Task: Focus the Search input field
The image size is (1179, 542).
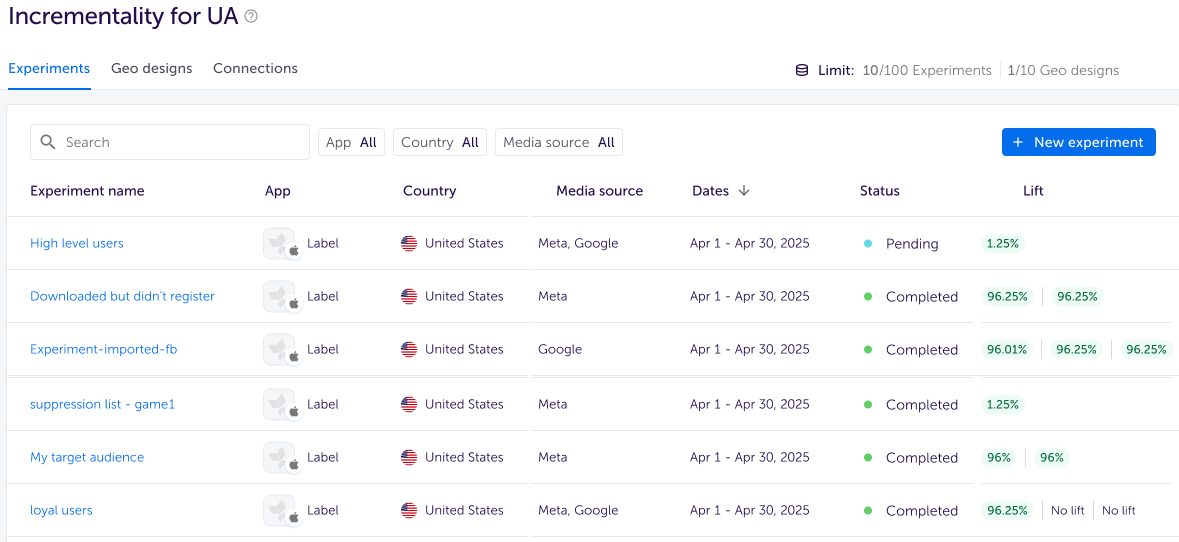Action: [180, 142]
